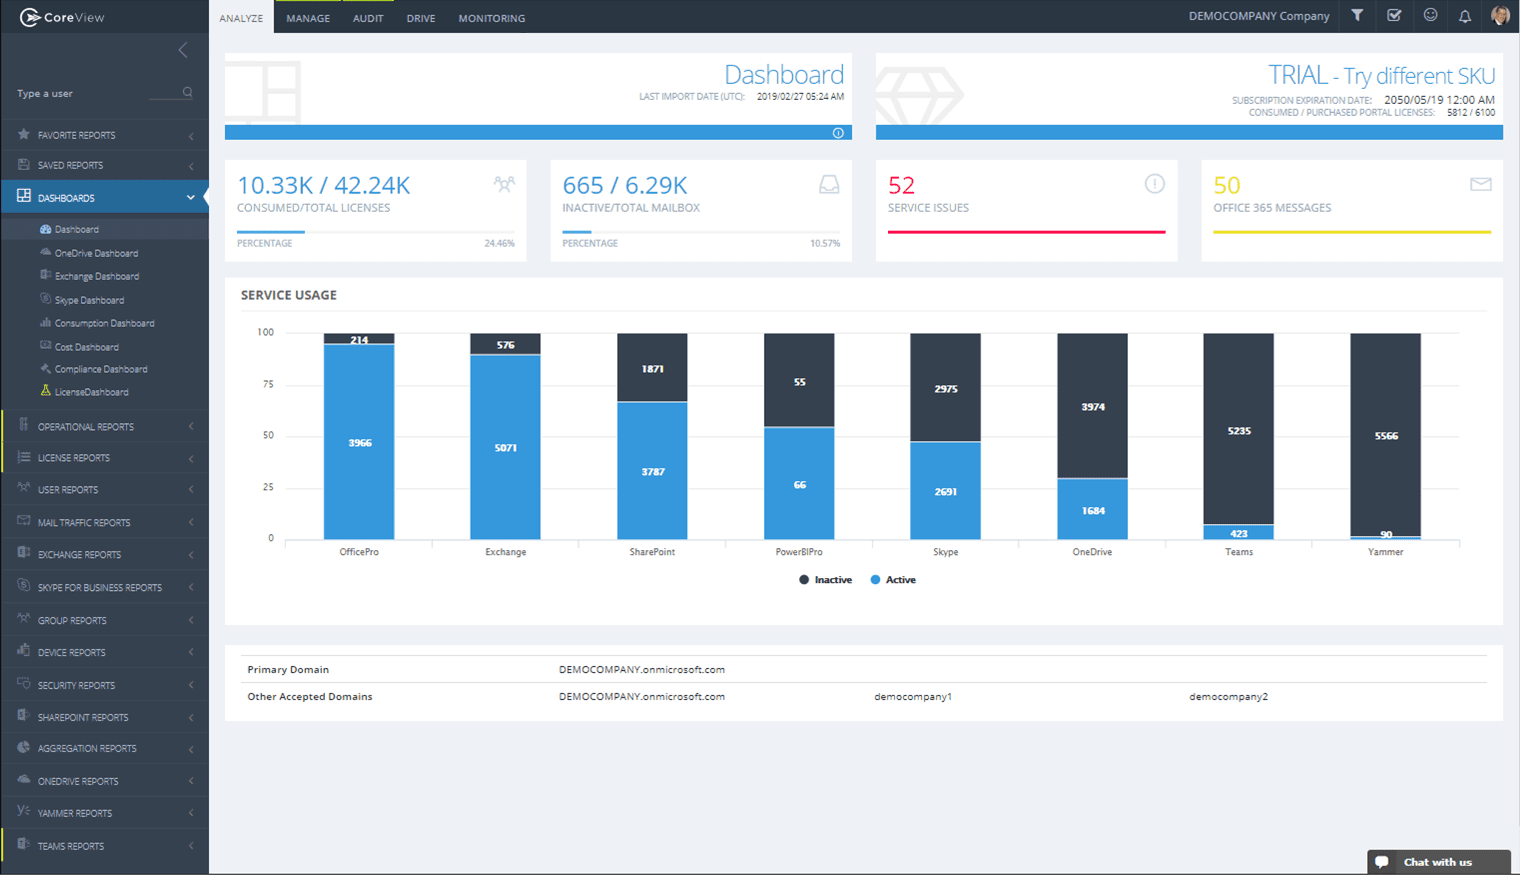
Task: Expand Security Reports chevron
Action: click(191, 686)
